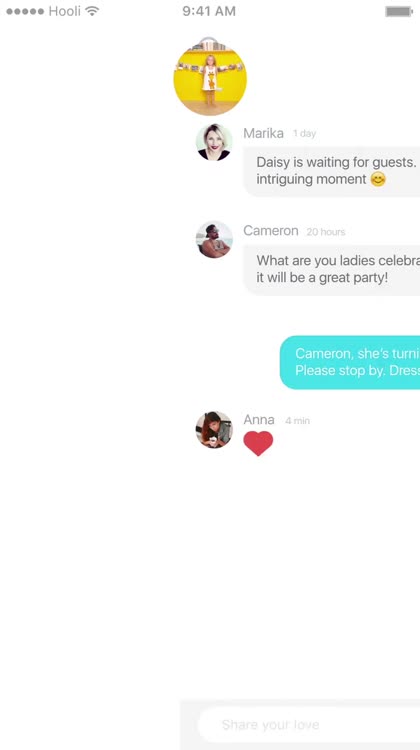Tap the 9:41 AM clock in the status bar
Viewport: 420px width, 750px height.
[x=209, y=11]
